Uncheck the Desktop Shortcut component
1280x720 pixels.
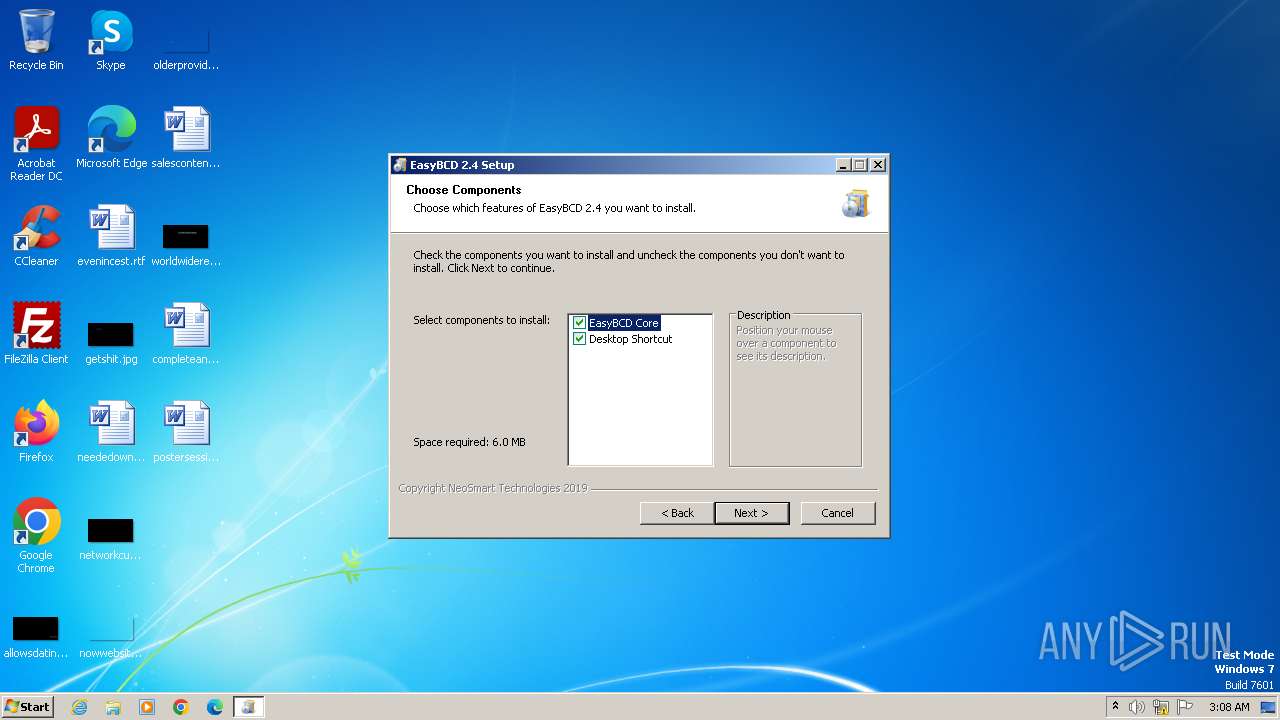click(579, 339)
